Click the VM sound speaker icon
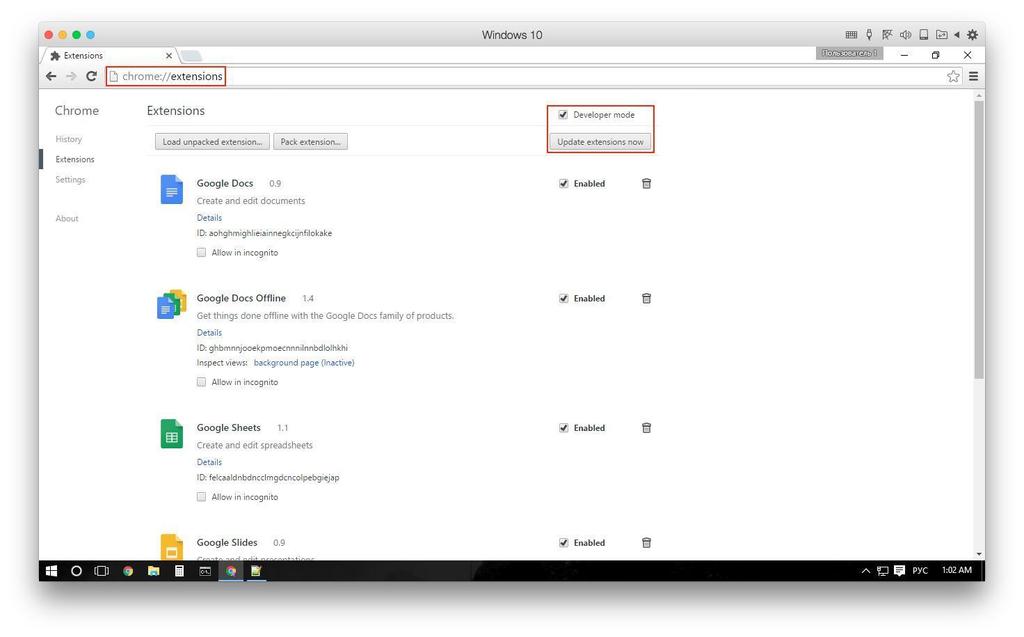This screenshot has width=1024, height=637. pos(905,35)
